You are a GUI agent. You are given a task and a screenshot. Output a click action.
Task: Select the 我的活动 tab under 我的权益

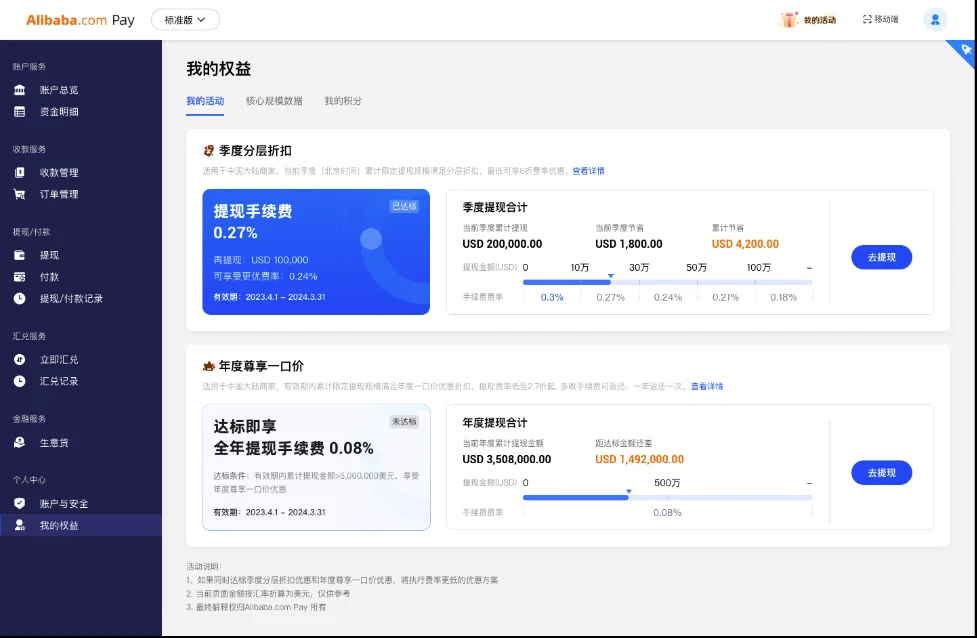click(x=205, y=101)
